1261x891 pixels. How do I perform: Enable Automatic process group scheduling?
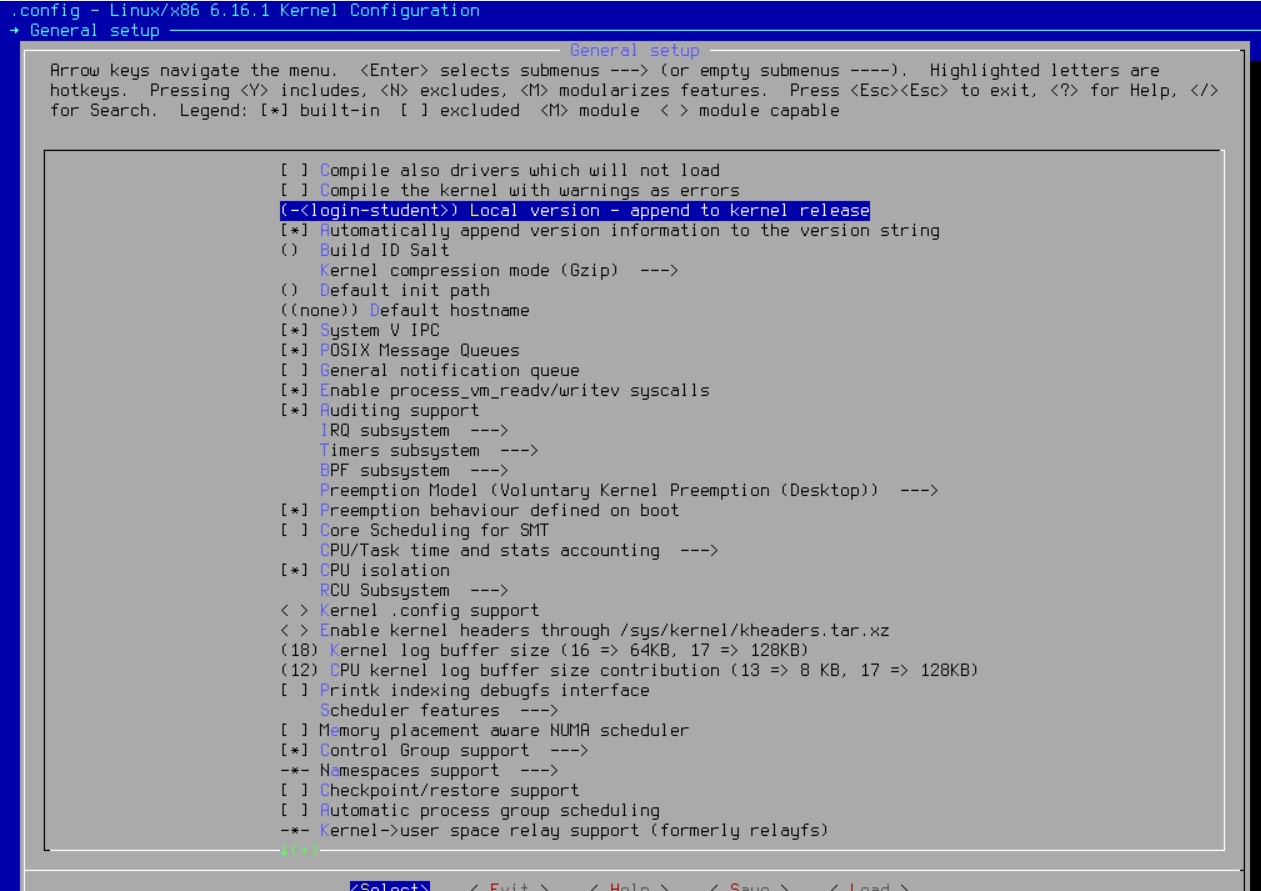point(470,810)
